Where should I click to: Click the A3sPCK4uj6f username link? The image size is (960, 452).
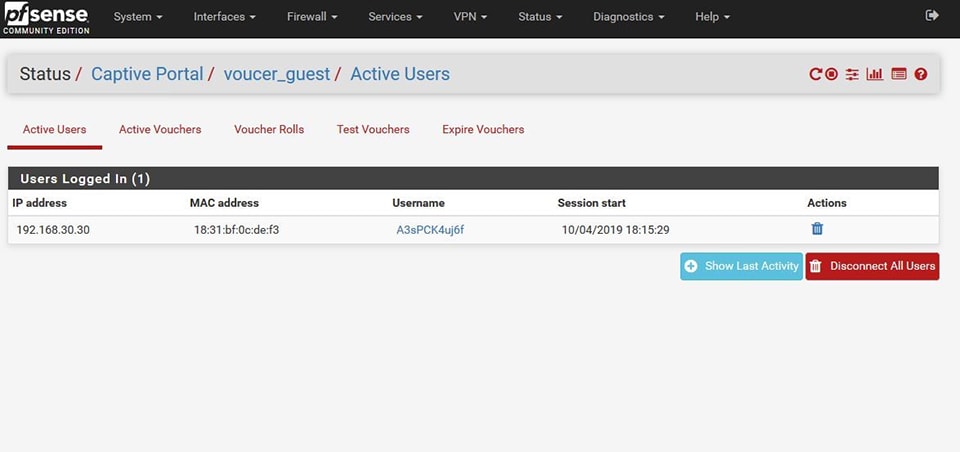430,230
